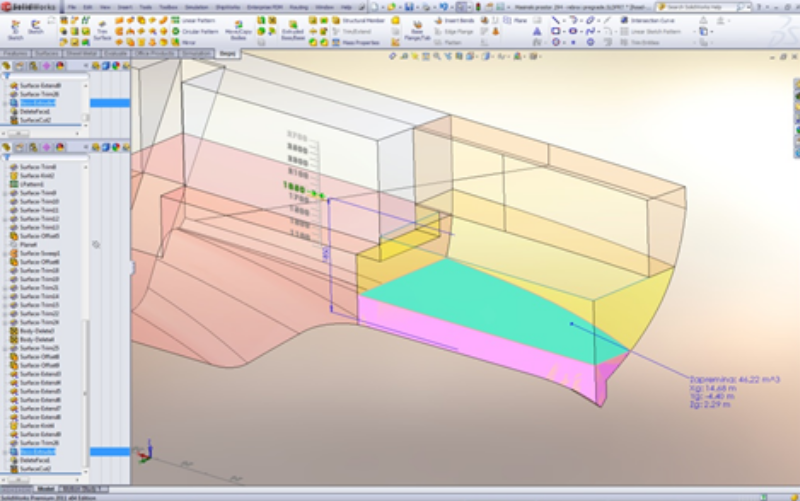The height and width of the screenshot is (501, 800).
Task: Select Surface-Knit2 in the feature tree
Action: click(37, 176)
